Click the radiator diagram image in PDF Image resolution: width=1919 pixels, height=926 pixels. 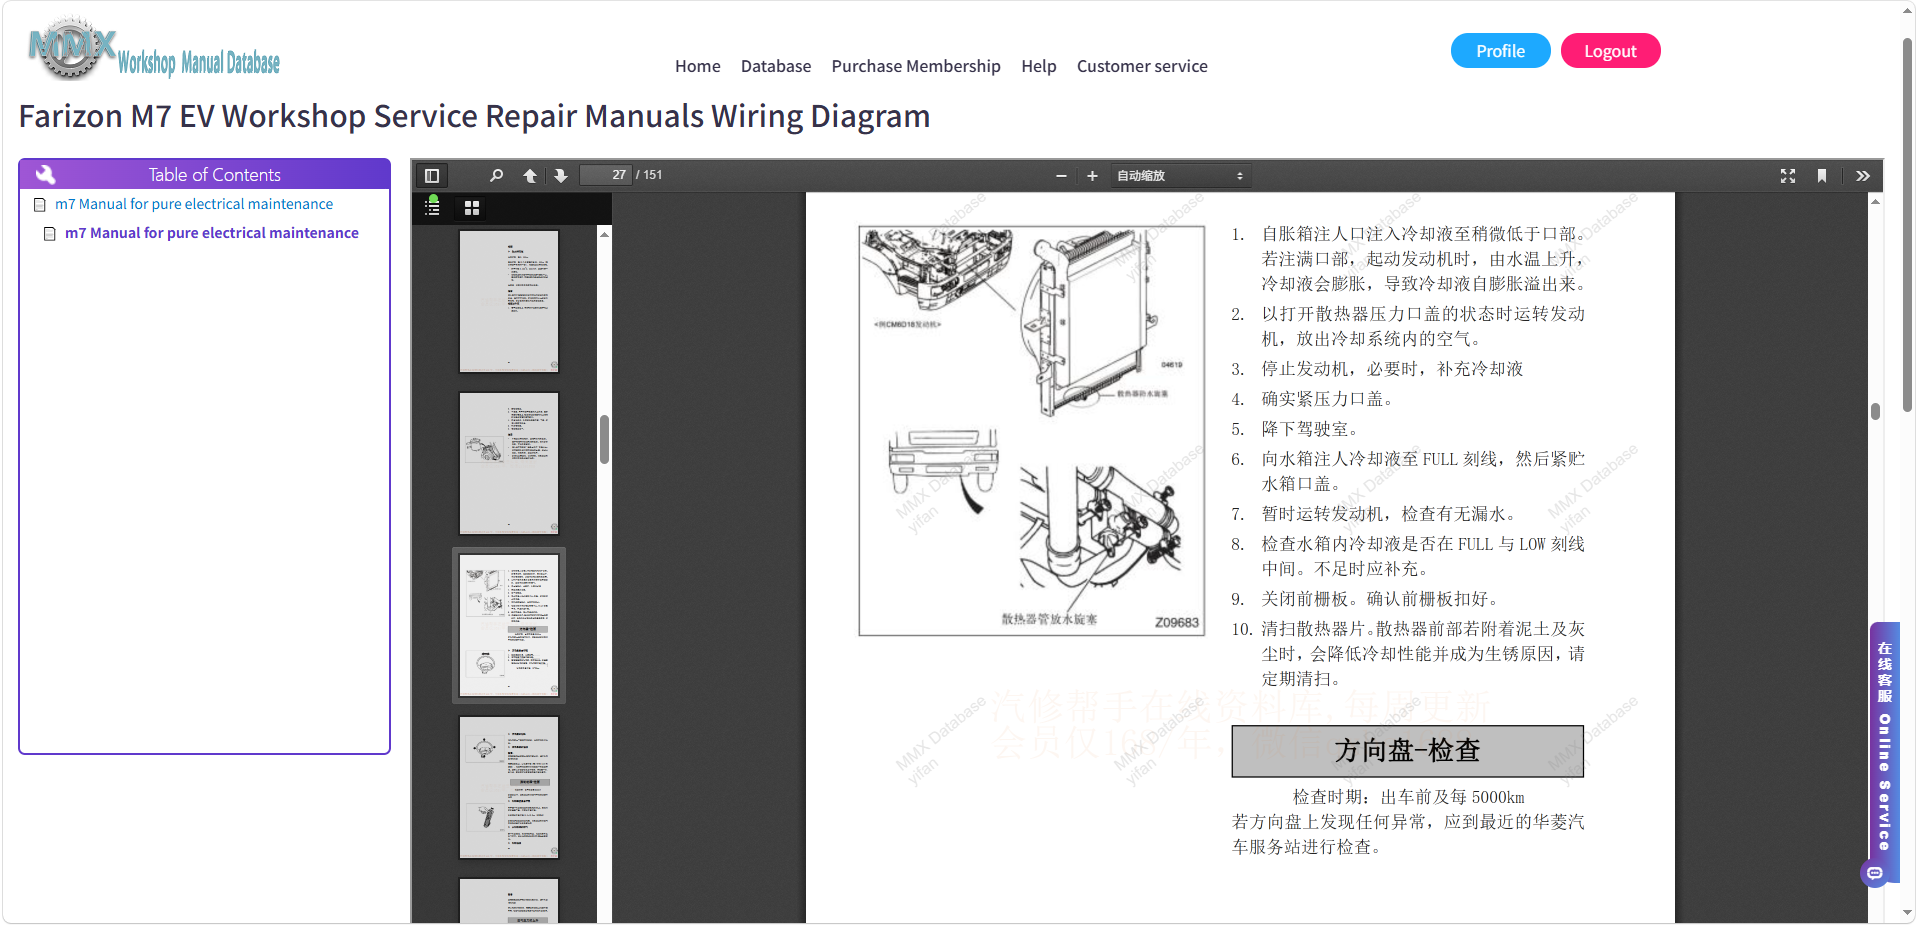[1031, 430]
